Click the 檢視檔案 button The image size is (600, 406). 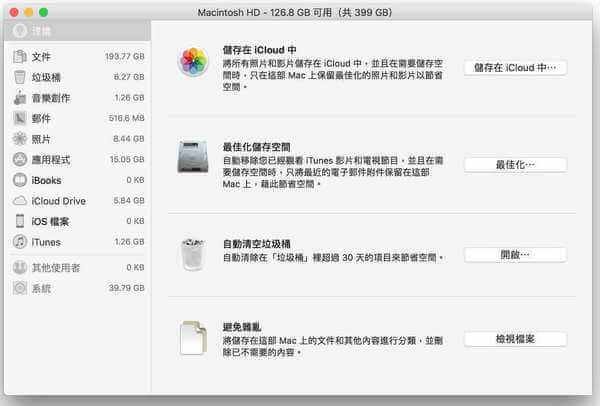point(515,339)
